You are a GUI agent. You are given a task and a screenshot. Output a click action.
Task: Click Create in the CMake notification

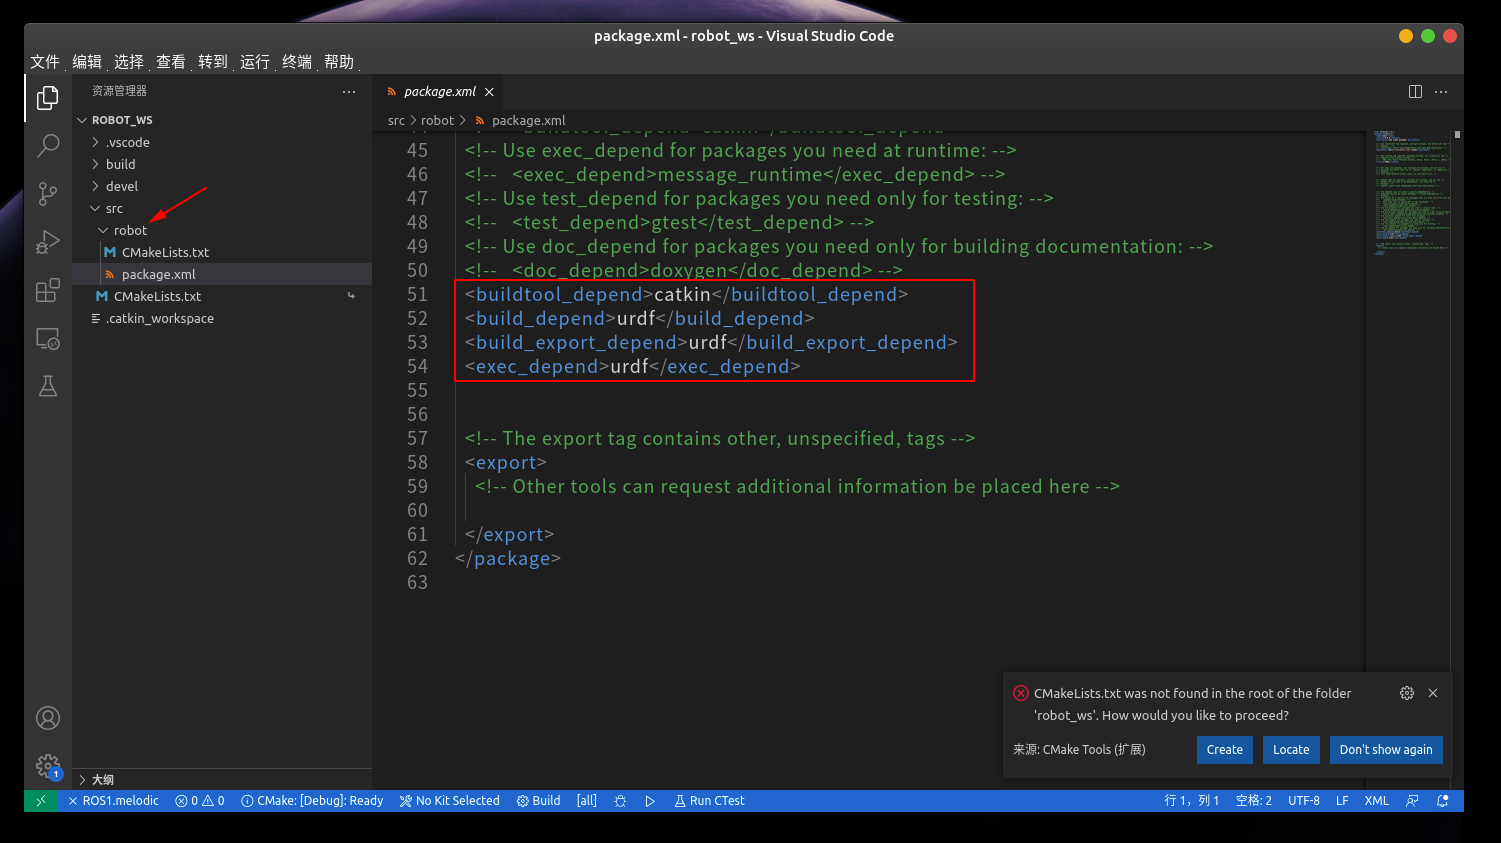(x=1225, y=750)
